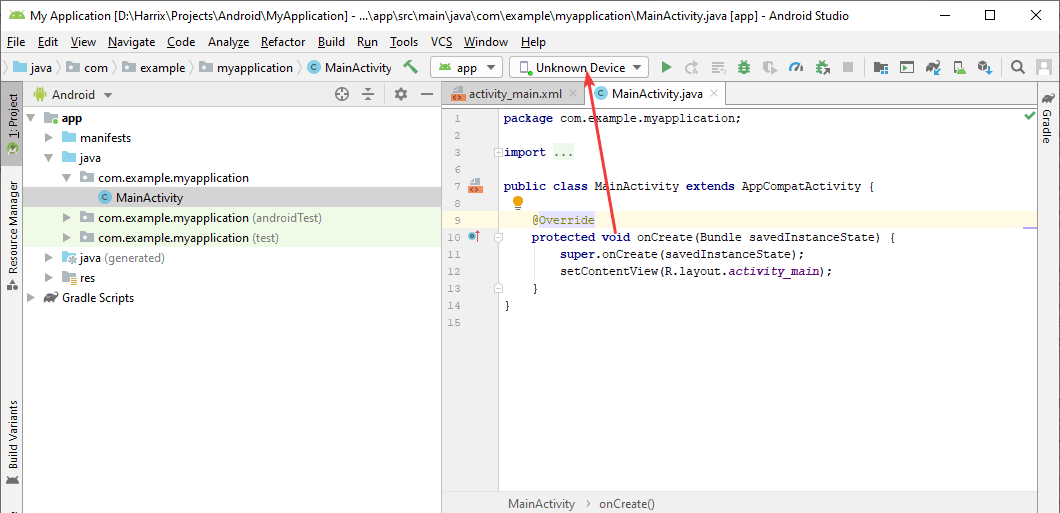The width and height of the screenshot is (1060, 513).
Task: Open the Unknown Device dropdown
Action: pyautogui.click(x=580, y=68)
